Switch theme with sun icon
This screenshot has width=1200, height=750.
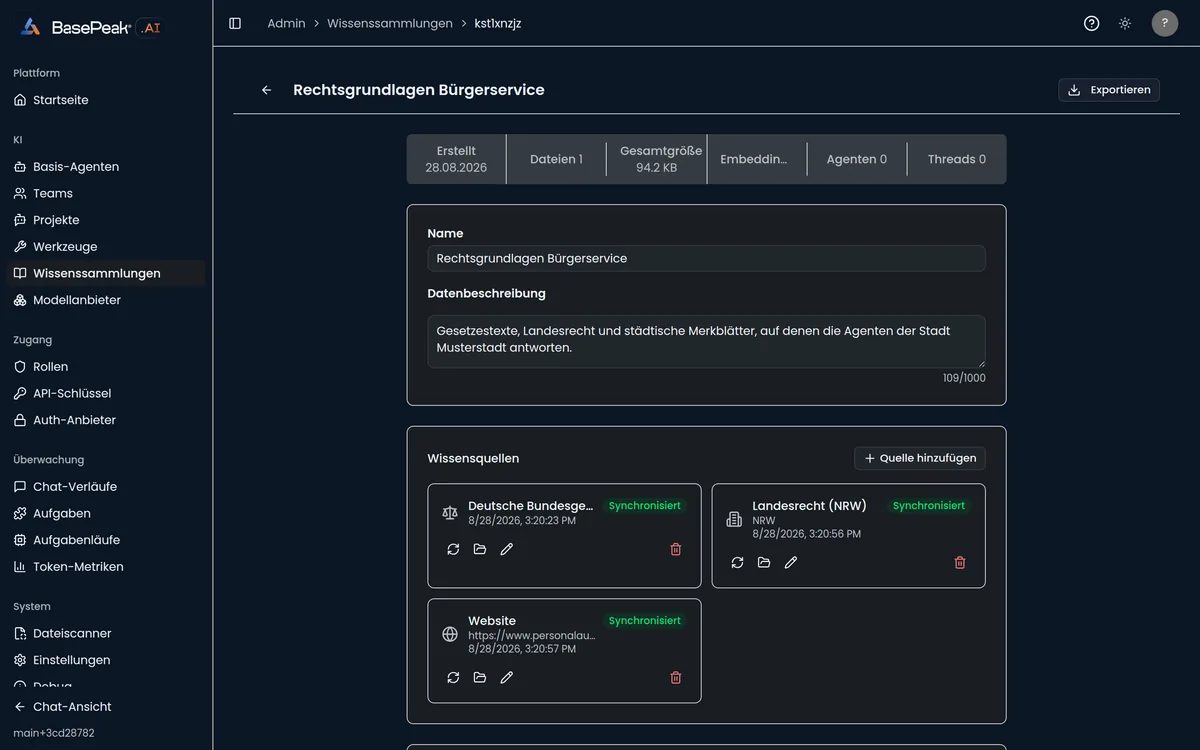[1125, 23]
